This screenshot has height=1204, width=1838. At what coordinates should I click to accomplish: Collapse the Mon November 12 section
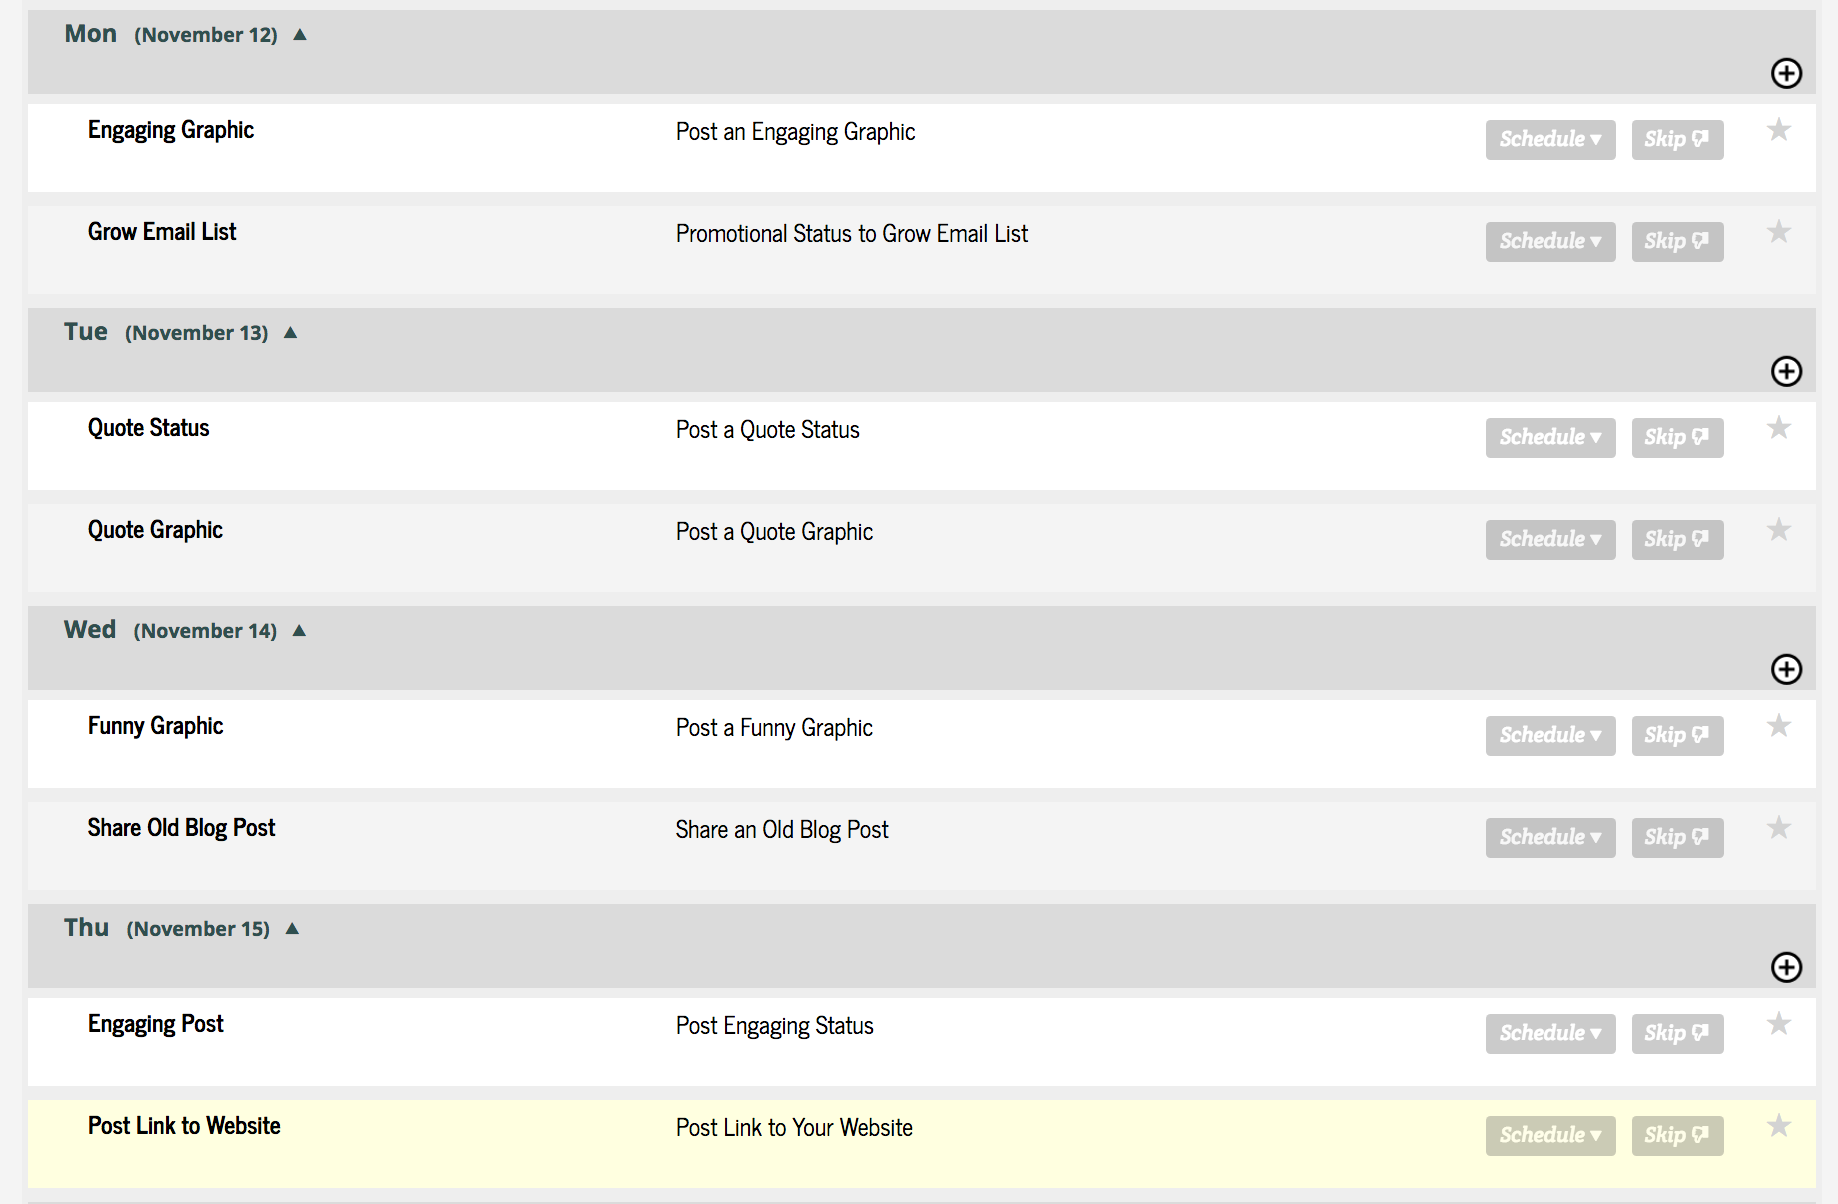coord(300,35)
